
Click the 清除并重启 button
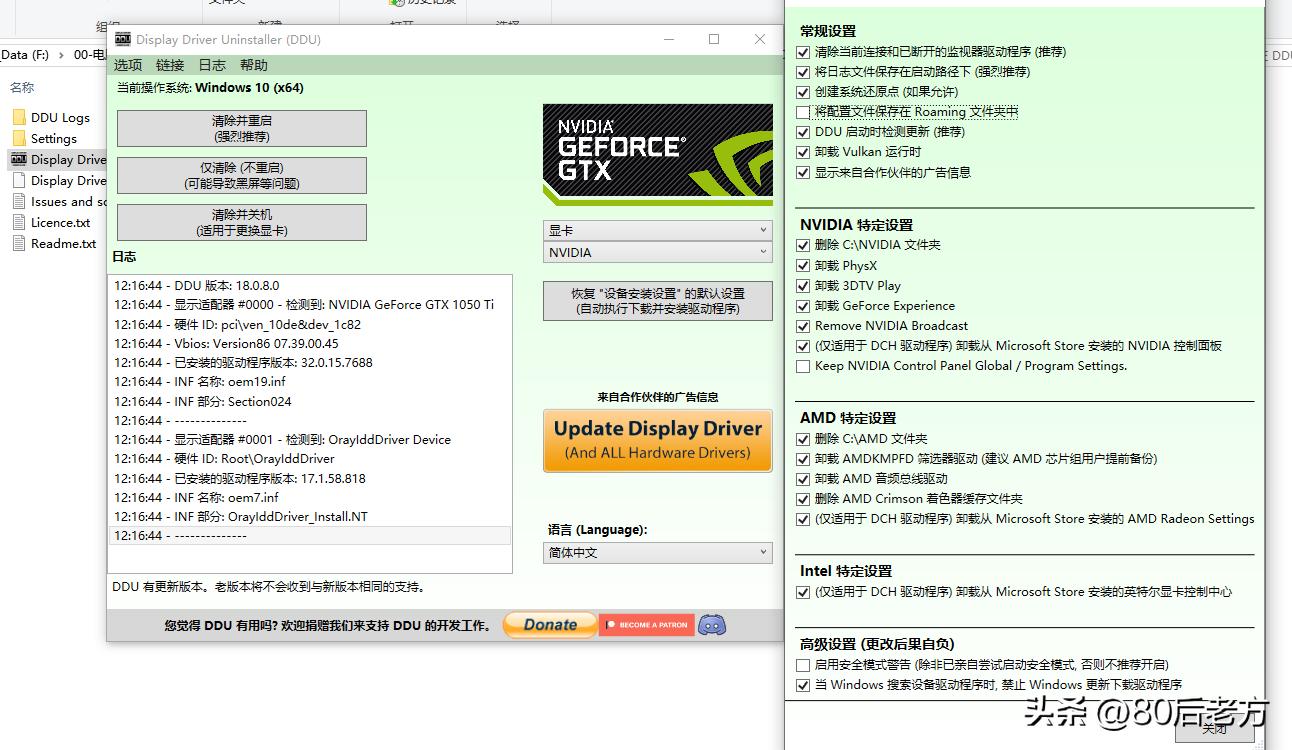(x=241, y=128)
